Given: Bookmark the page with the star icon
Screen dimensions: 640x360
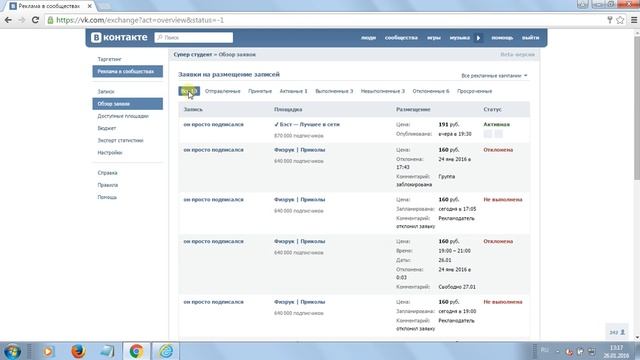Looking at the screenshot, I should [620, 20].
